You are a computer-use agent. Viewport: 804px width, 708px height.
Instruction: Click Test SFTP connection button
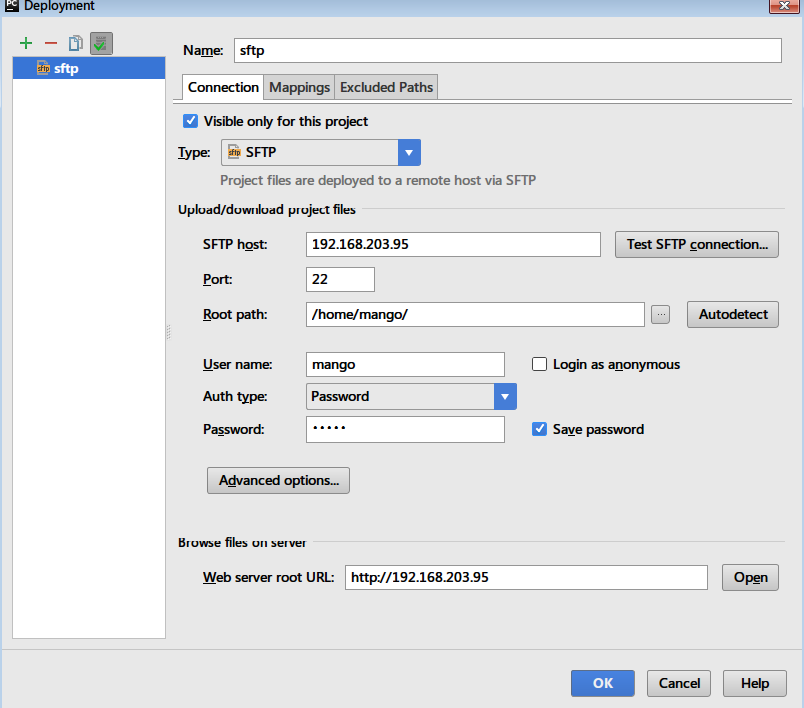click(x=696, y=244)
